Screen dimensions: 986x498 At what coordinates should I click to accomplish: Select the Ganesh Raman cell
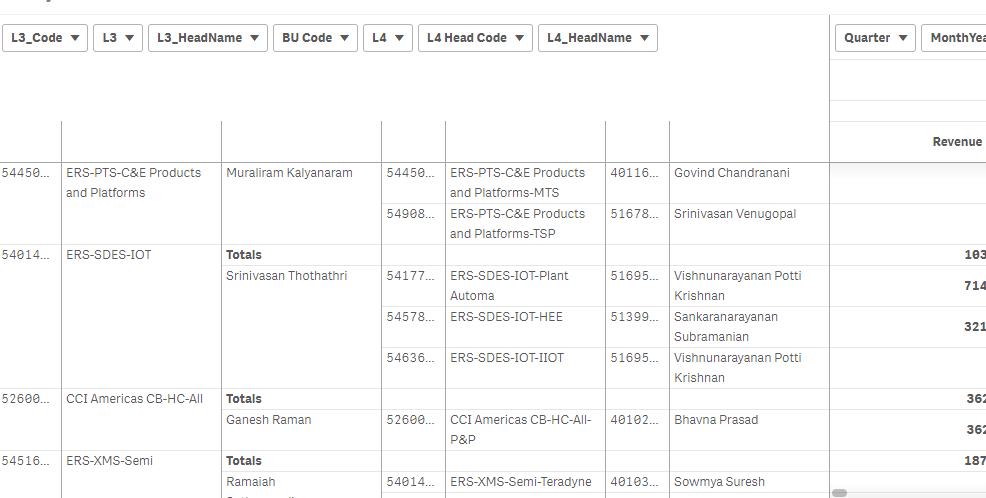tap(268, 420)
